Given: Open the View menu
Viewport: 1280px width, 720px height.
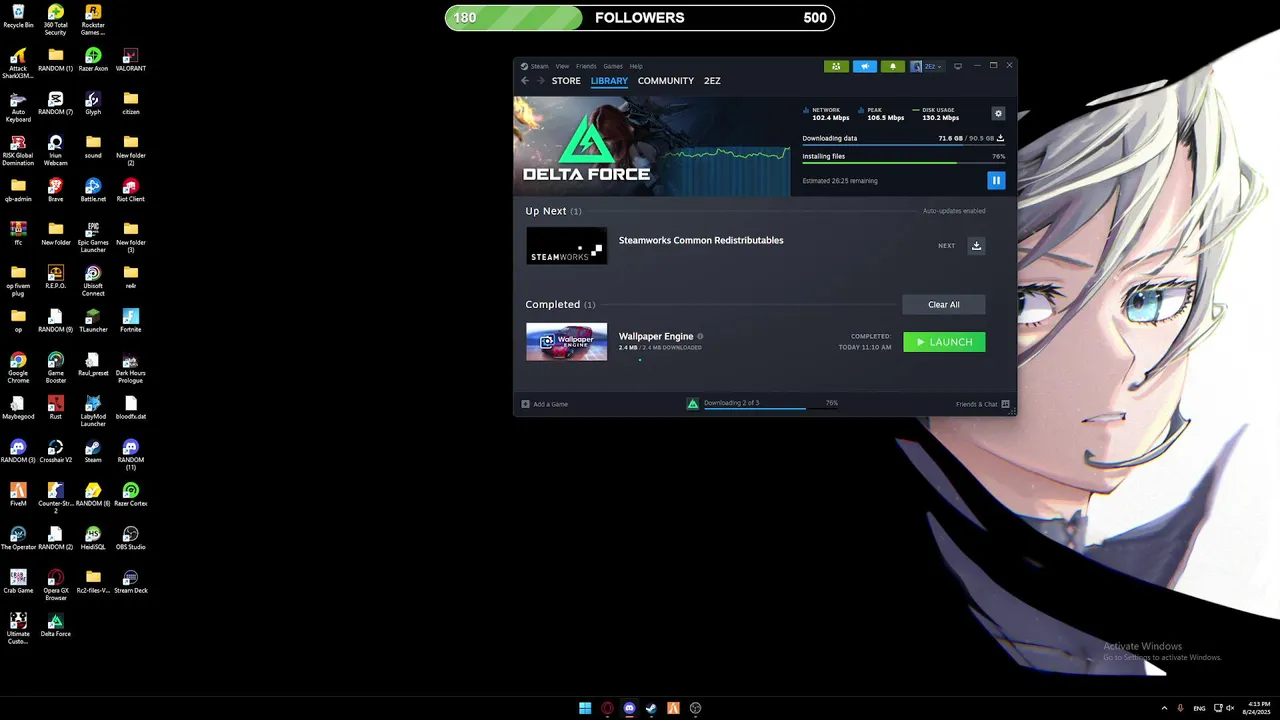Looking at the screenshot, I should point(562,66).
